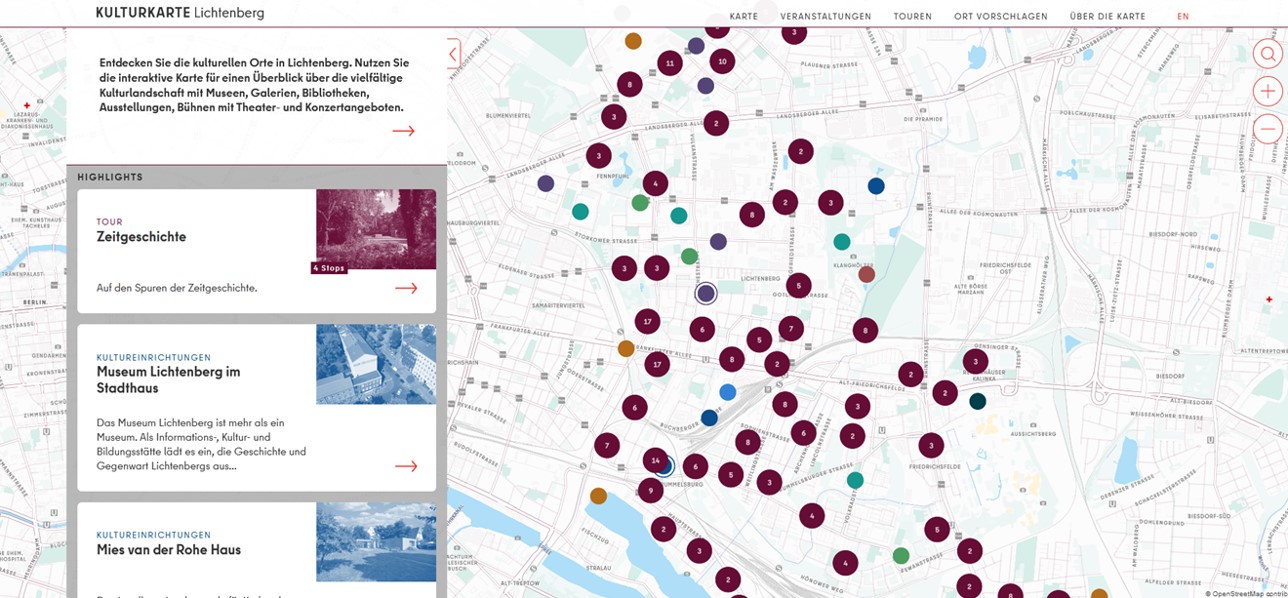The image size is (1288, 598).
Task: Switch language with the EN link
Action: 1183,16
